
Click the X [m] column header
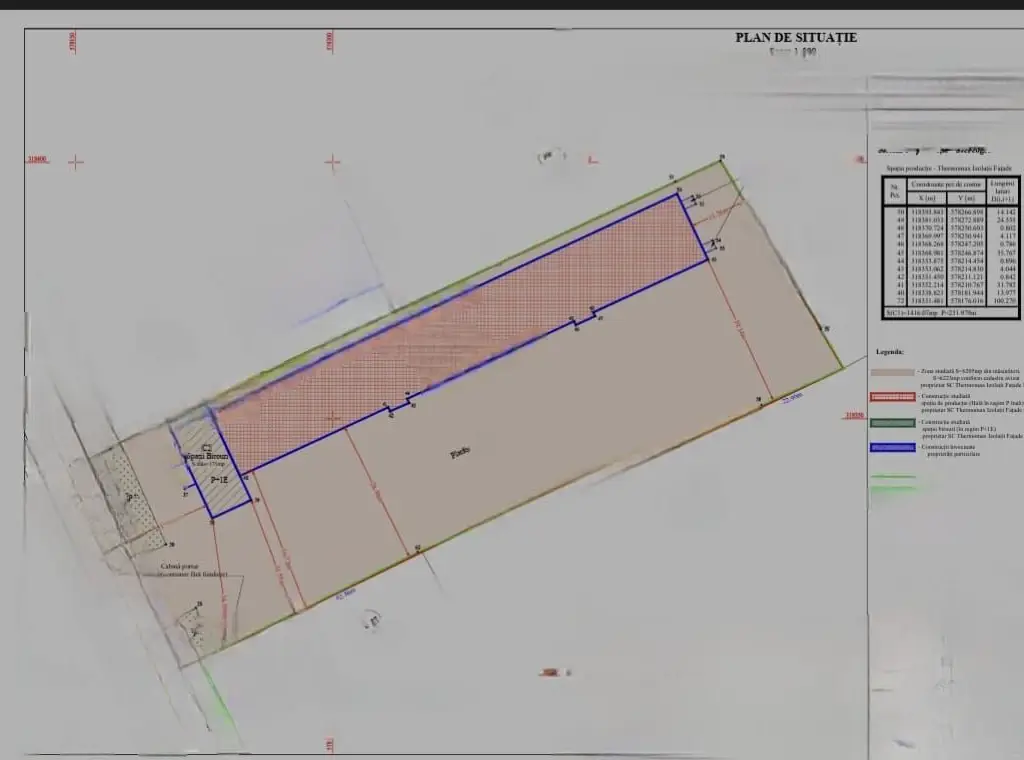point(927,198)
